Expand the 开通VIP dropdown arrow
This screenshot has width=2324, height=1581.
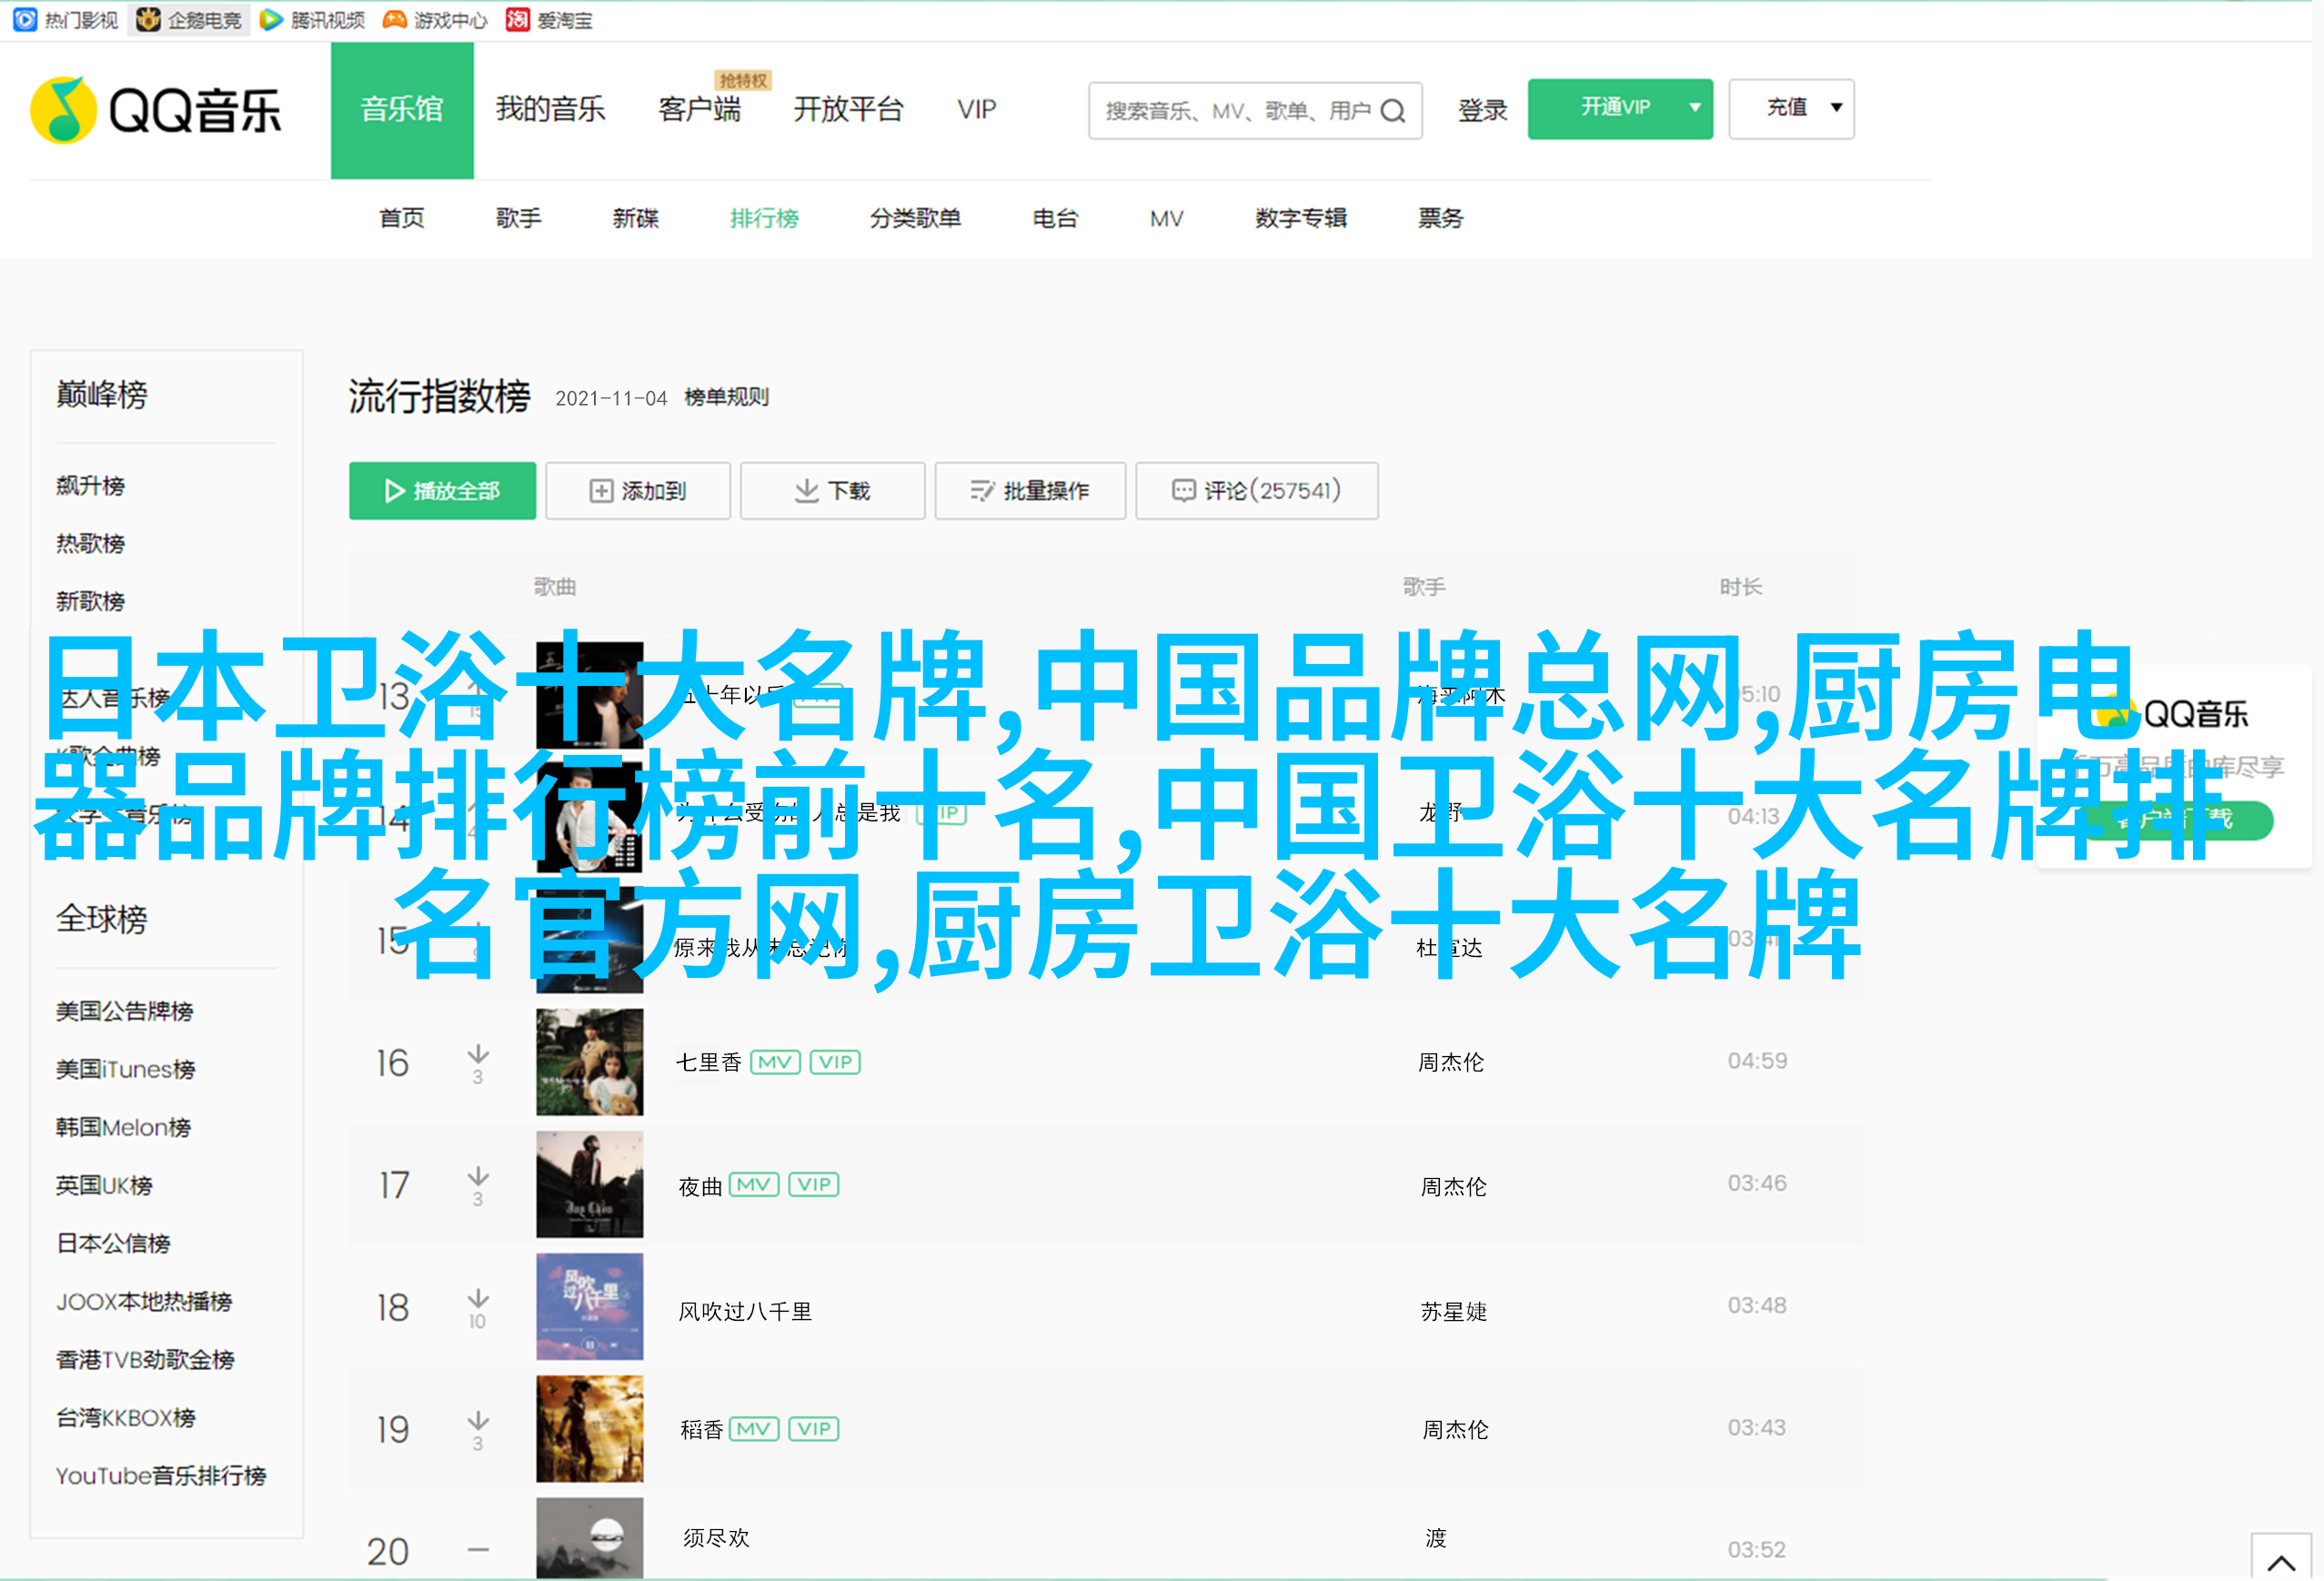(x=1695, y=108)
